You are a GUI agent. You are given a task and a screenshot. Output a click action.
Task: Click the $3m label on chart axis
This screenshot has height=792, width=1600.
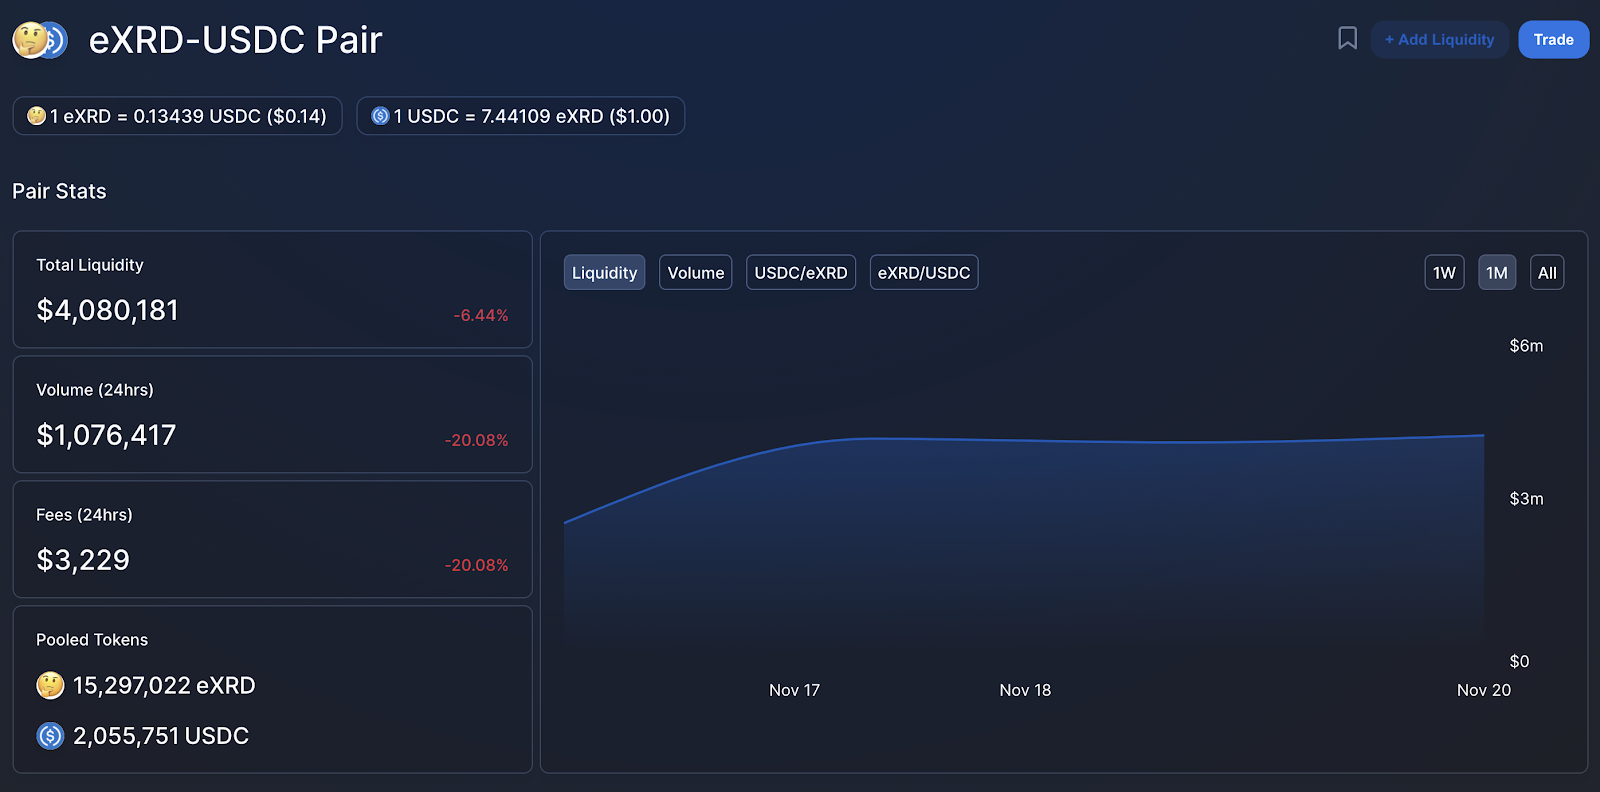pyautogui.click(x=1526, y=499)
